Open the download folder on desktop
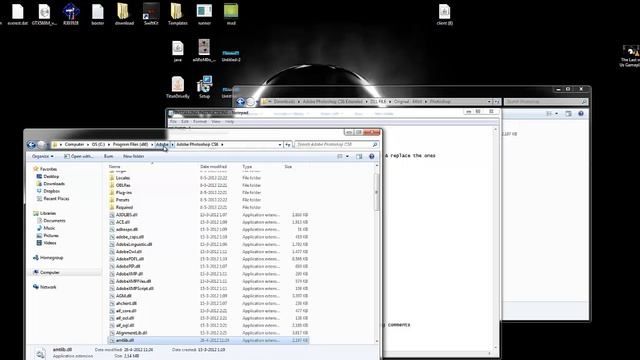Viewport: 640px width, 360px height. pyautogui.click(x=124, y=14)
